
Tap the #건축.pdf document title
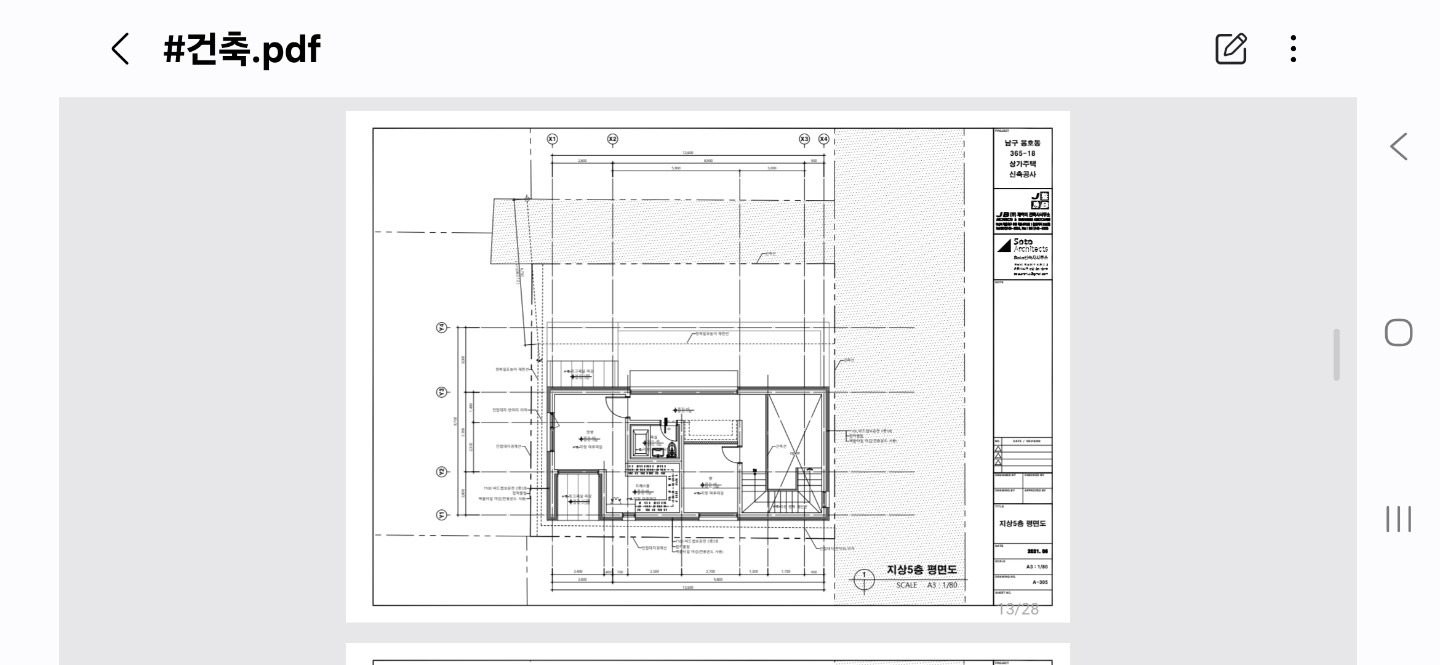click(x=242, y=48)
